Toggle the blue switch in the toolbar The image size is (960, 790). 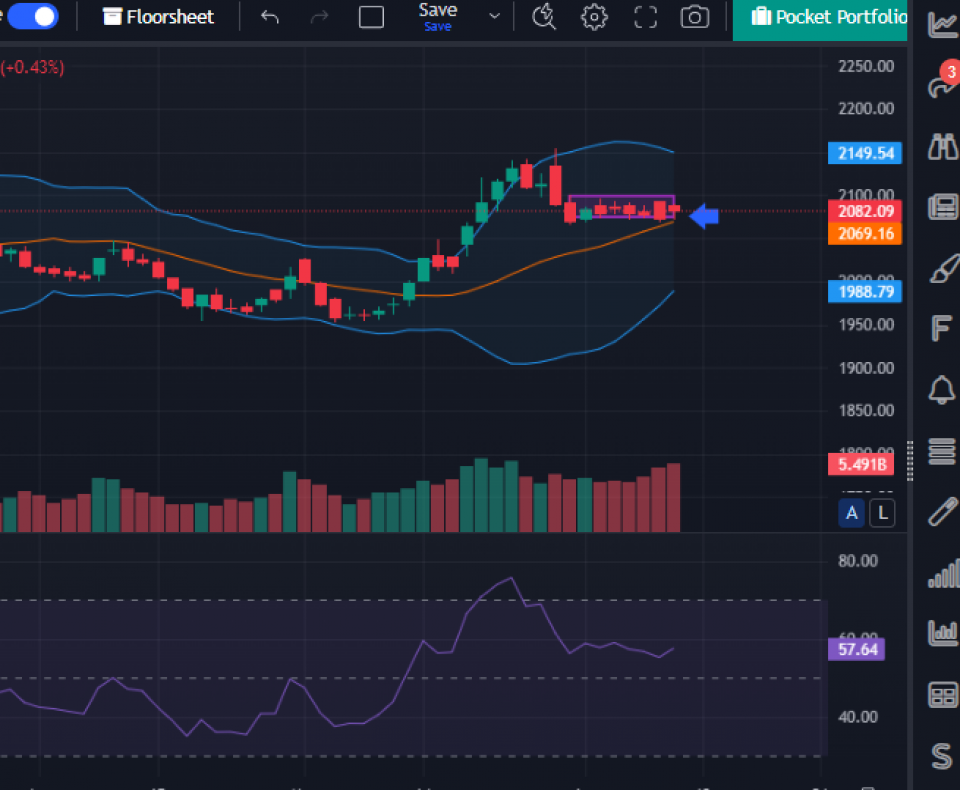tap(32, 17)
